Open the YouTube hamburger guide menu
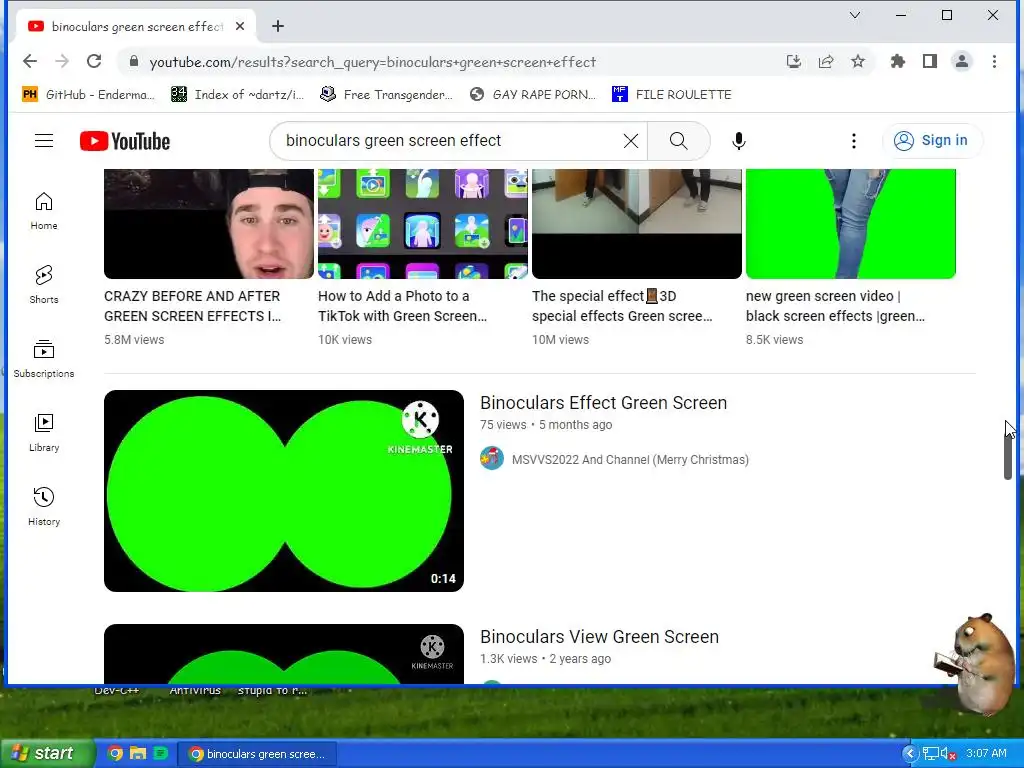 pos(44,140)
